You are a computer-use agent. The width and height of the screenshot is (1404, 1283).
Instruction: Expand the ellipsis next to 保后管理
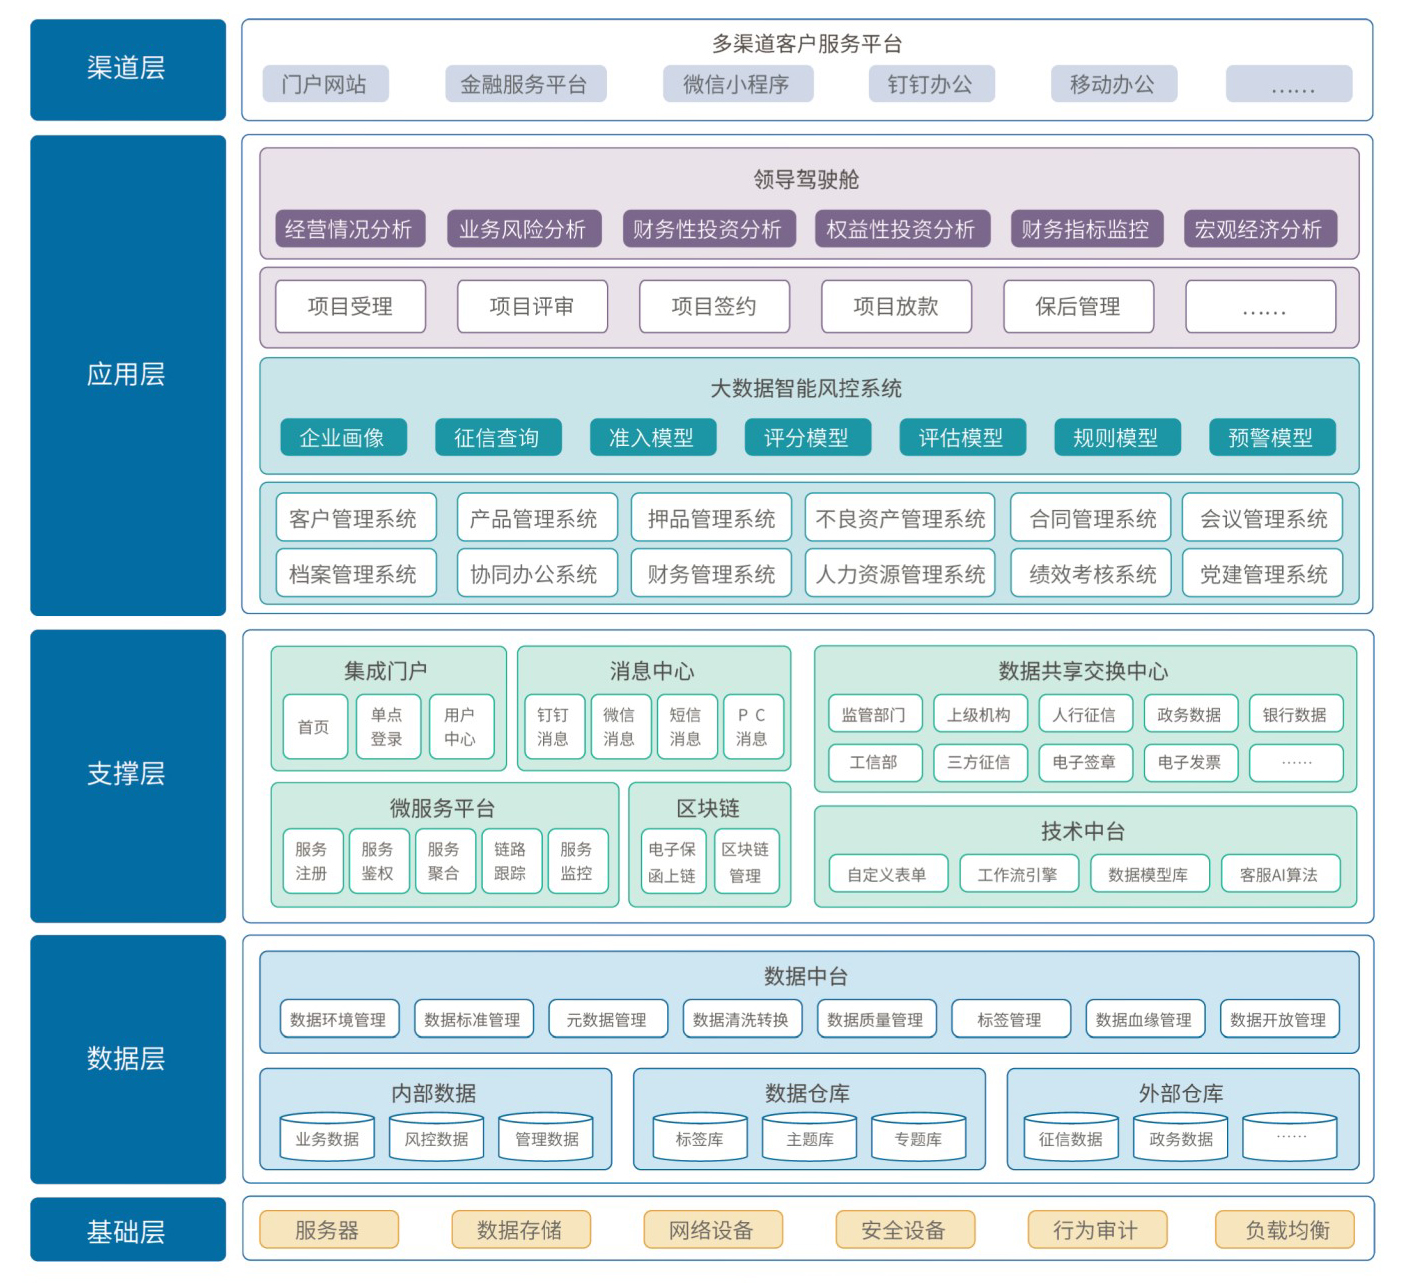point(1261,307)
